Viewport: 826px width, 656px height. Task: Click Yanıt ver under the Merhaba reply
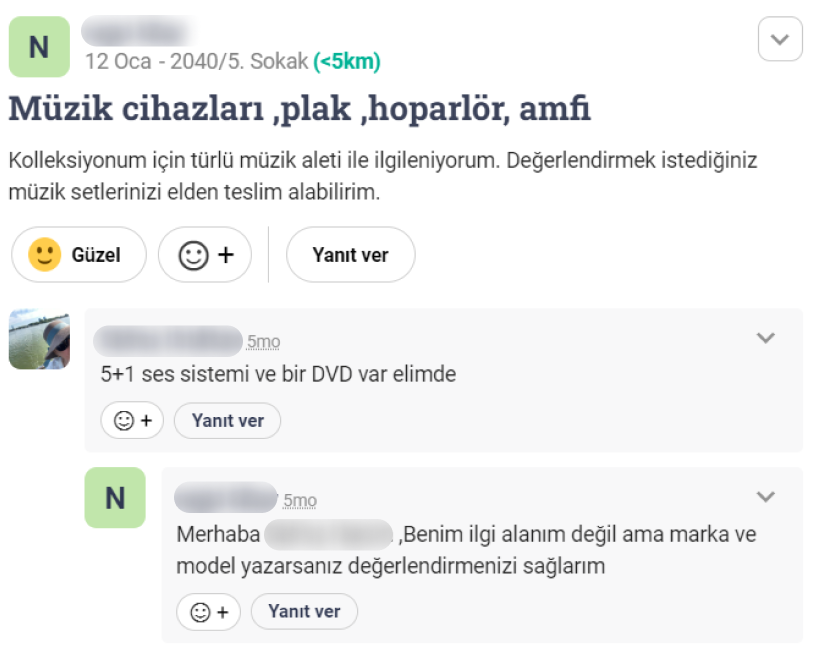point(304,612)
